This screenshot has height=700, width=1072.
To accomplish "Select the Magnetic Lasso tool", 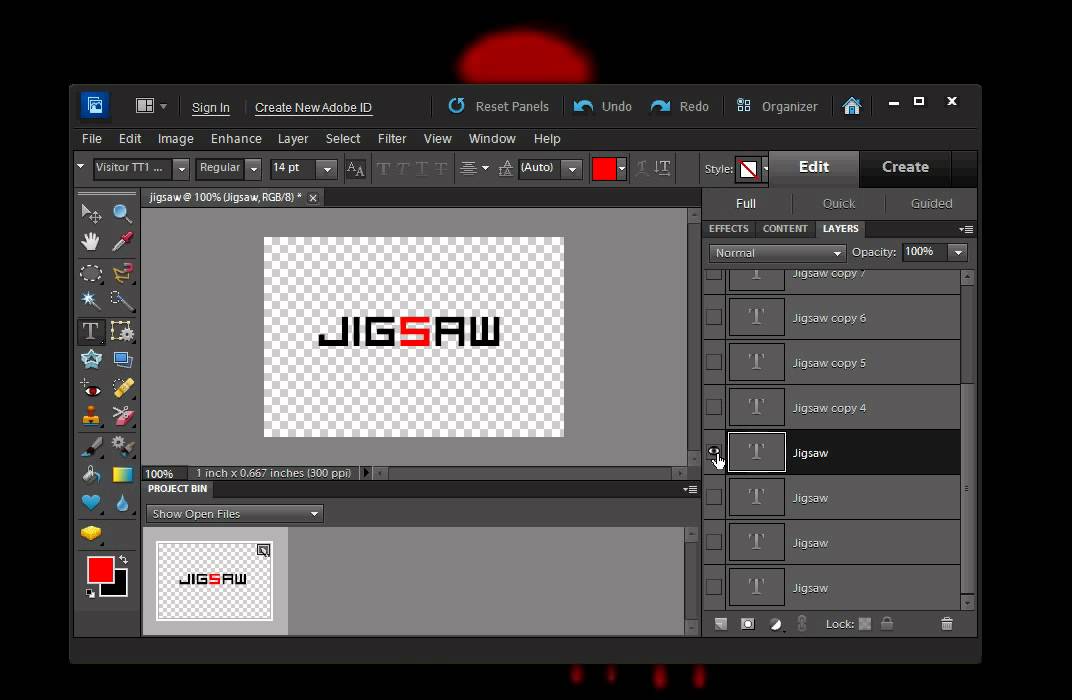I will pos(122,273).
